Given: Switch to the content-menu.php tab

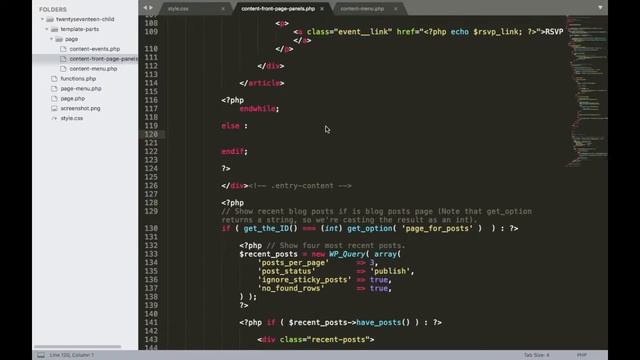Looking at the screenshot, I should 362,9.
